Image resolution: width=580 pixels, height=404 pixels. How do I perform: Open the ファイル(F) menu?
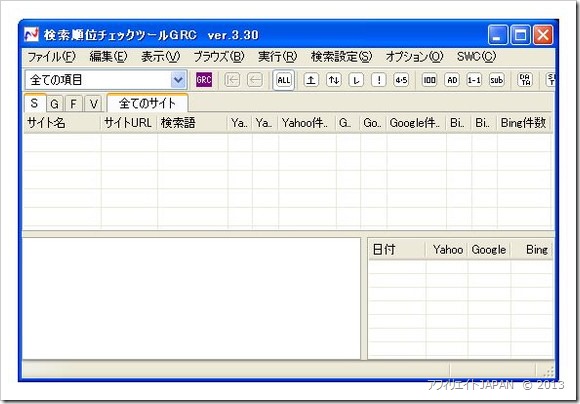(x=51, y=57)
